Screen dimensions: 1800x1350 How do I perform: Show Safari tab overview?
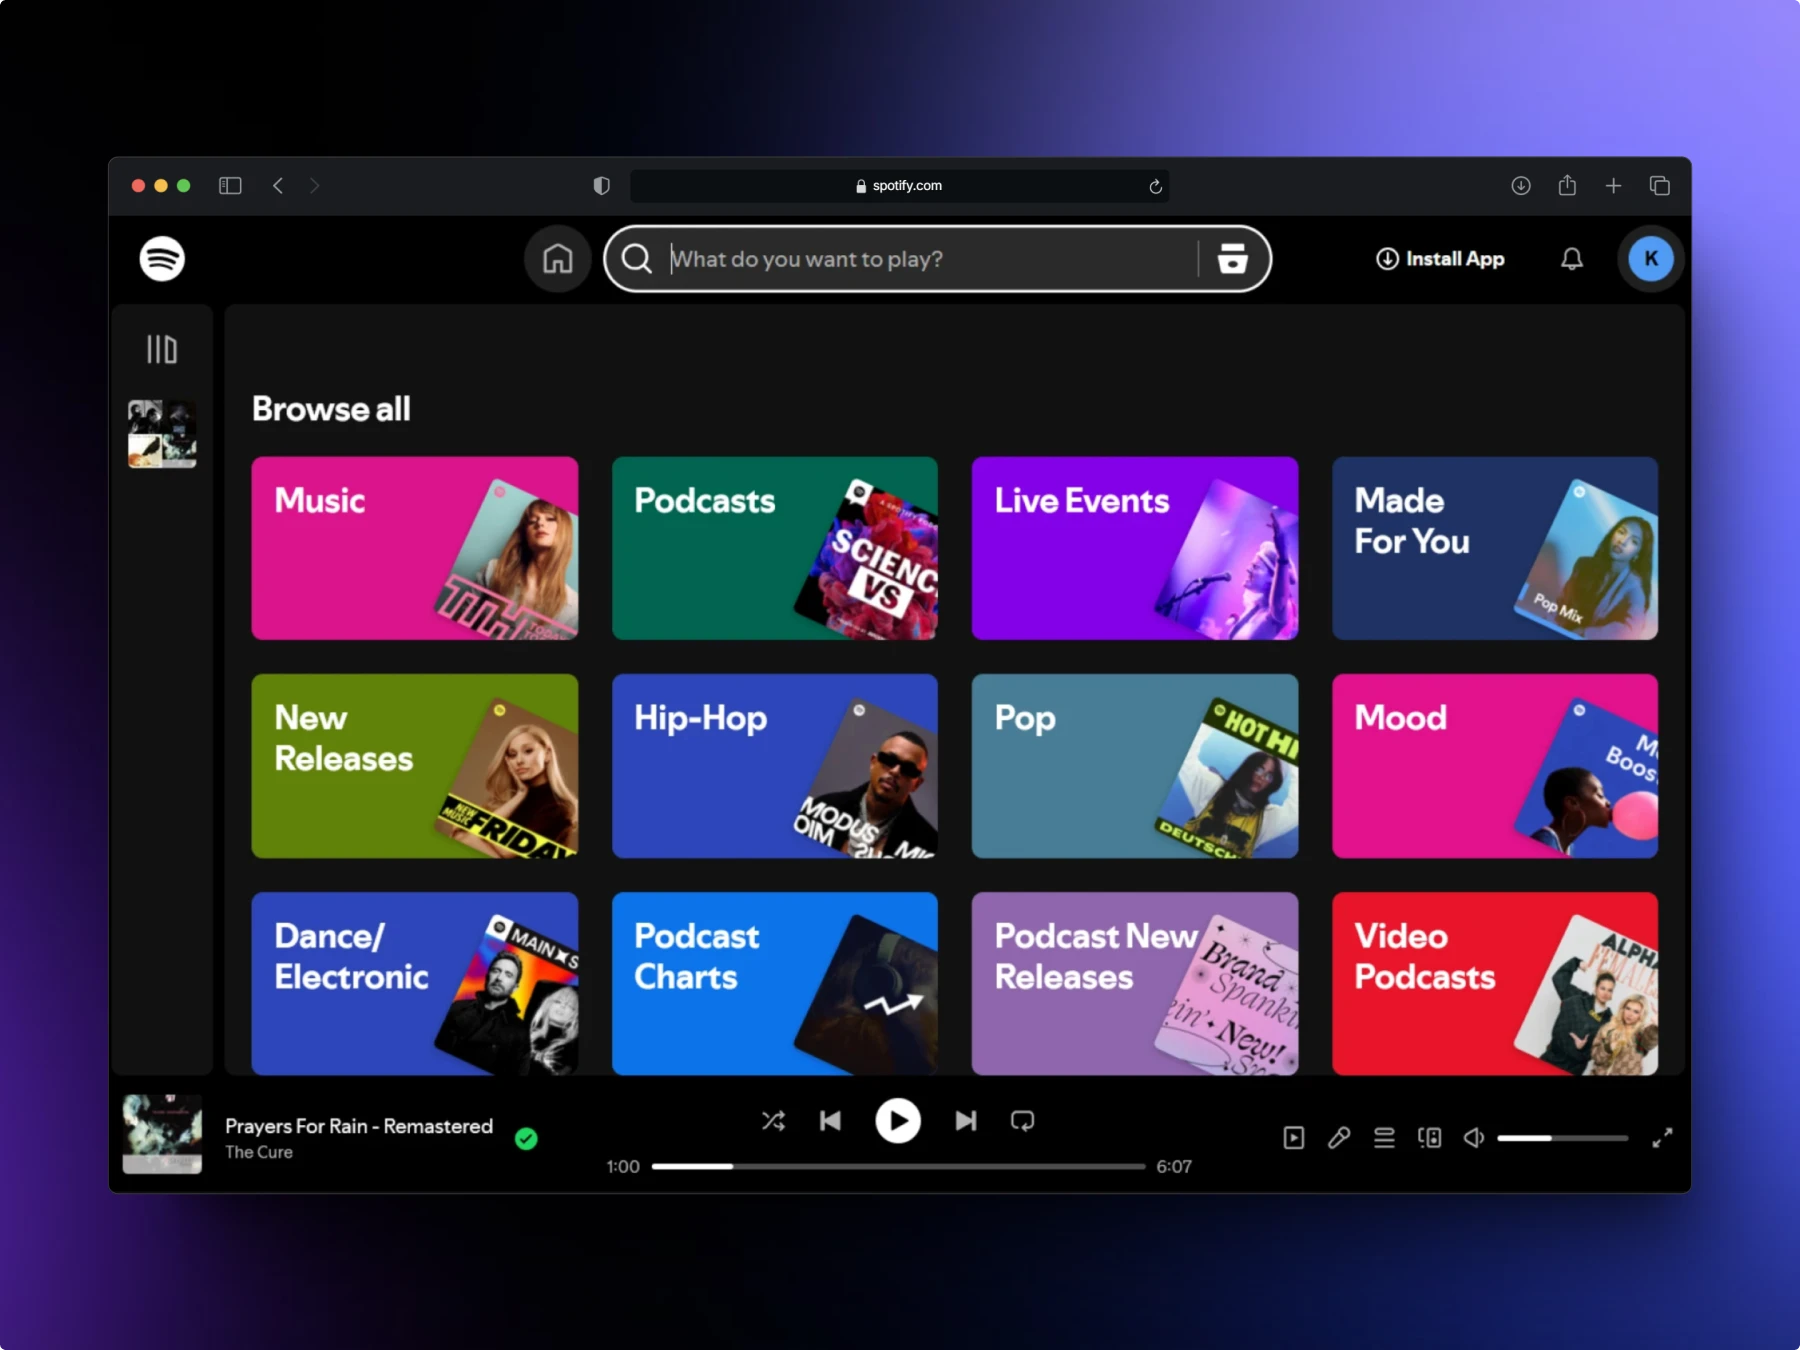point(1660,186)
